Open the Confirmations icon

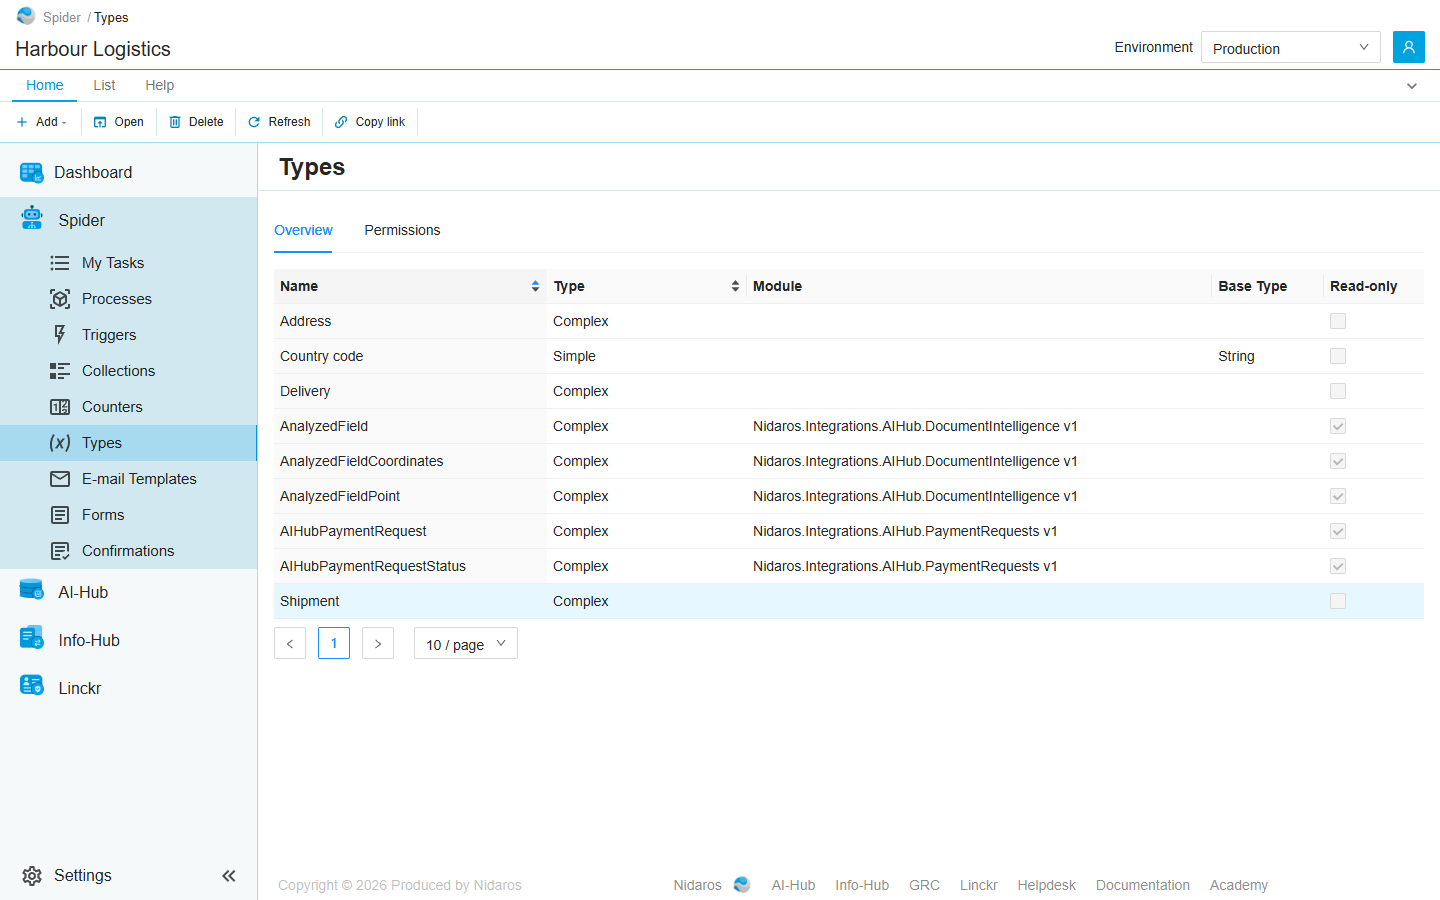click(60, 551)
